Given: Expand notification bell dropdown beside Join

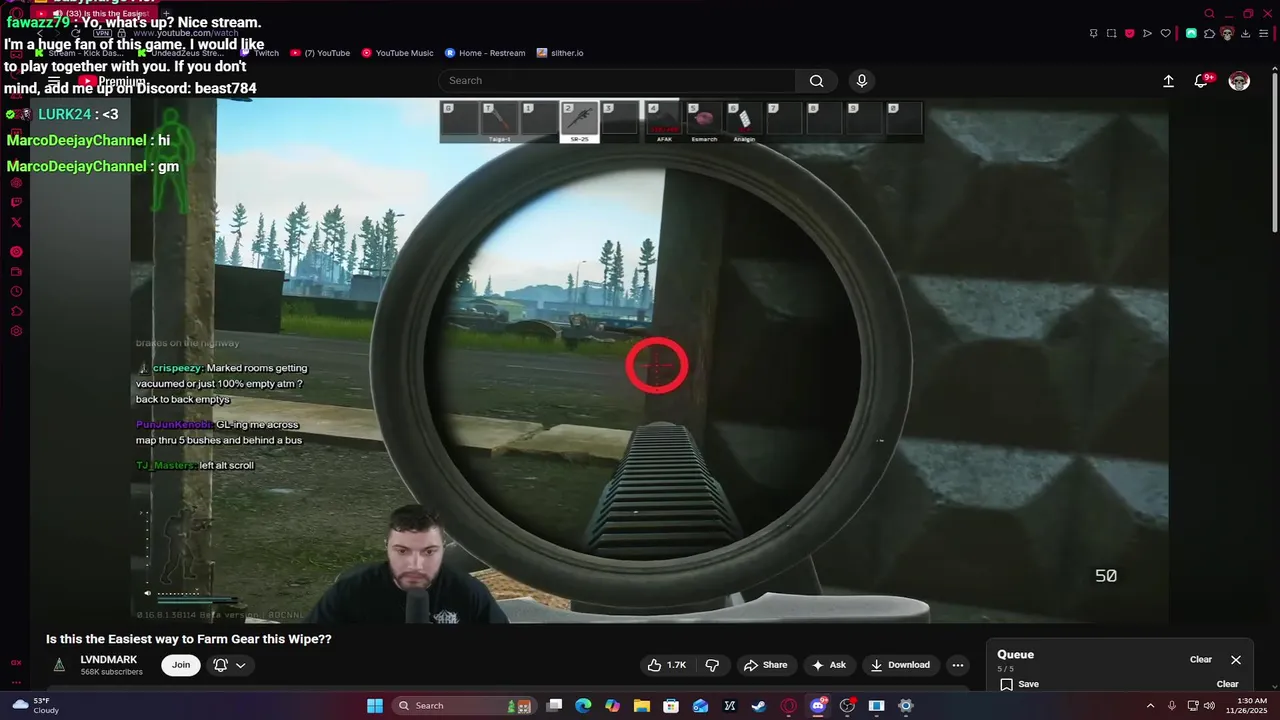Looking at the screenshot, I should 230,665.
